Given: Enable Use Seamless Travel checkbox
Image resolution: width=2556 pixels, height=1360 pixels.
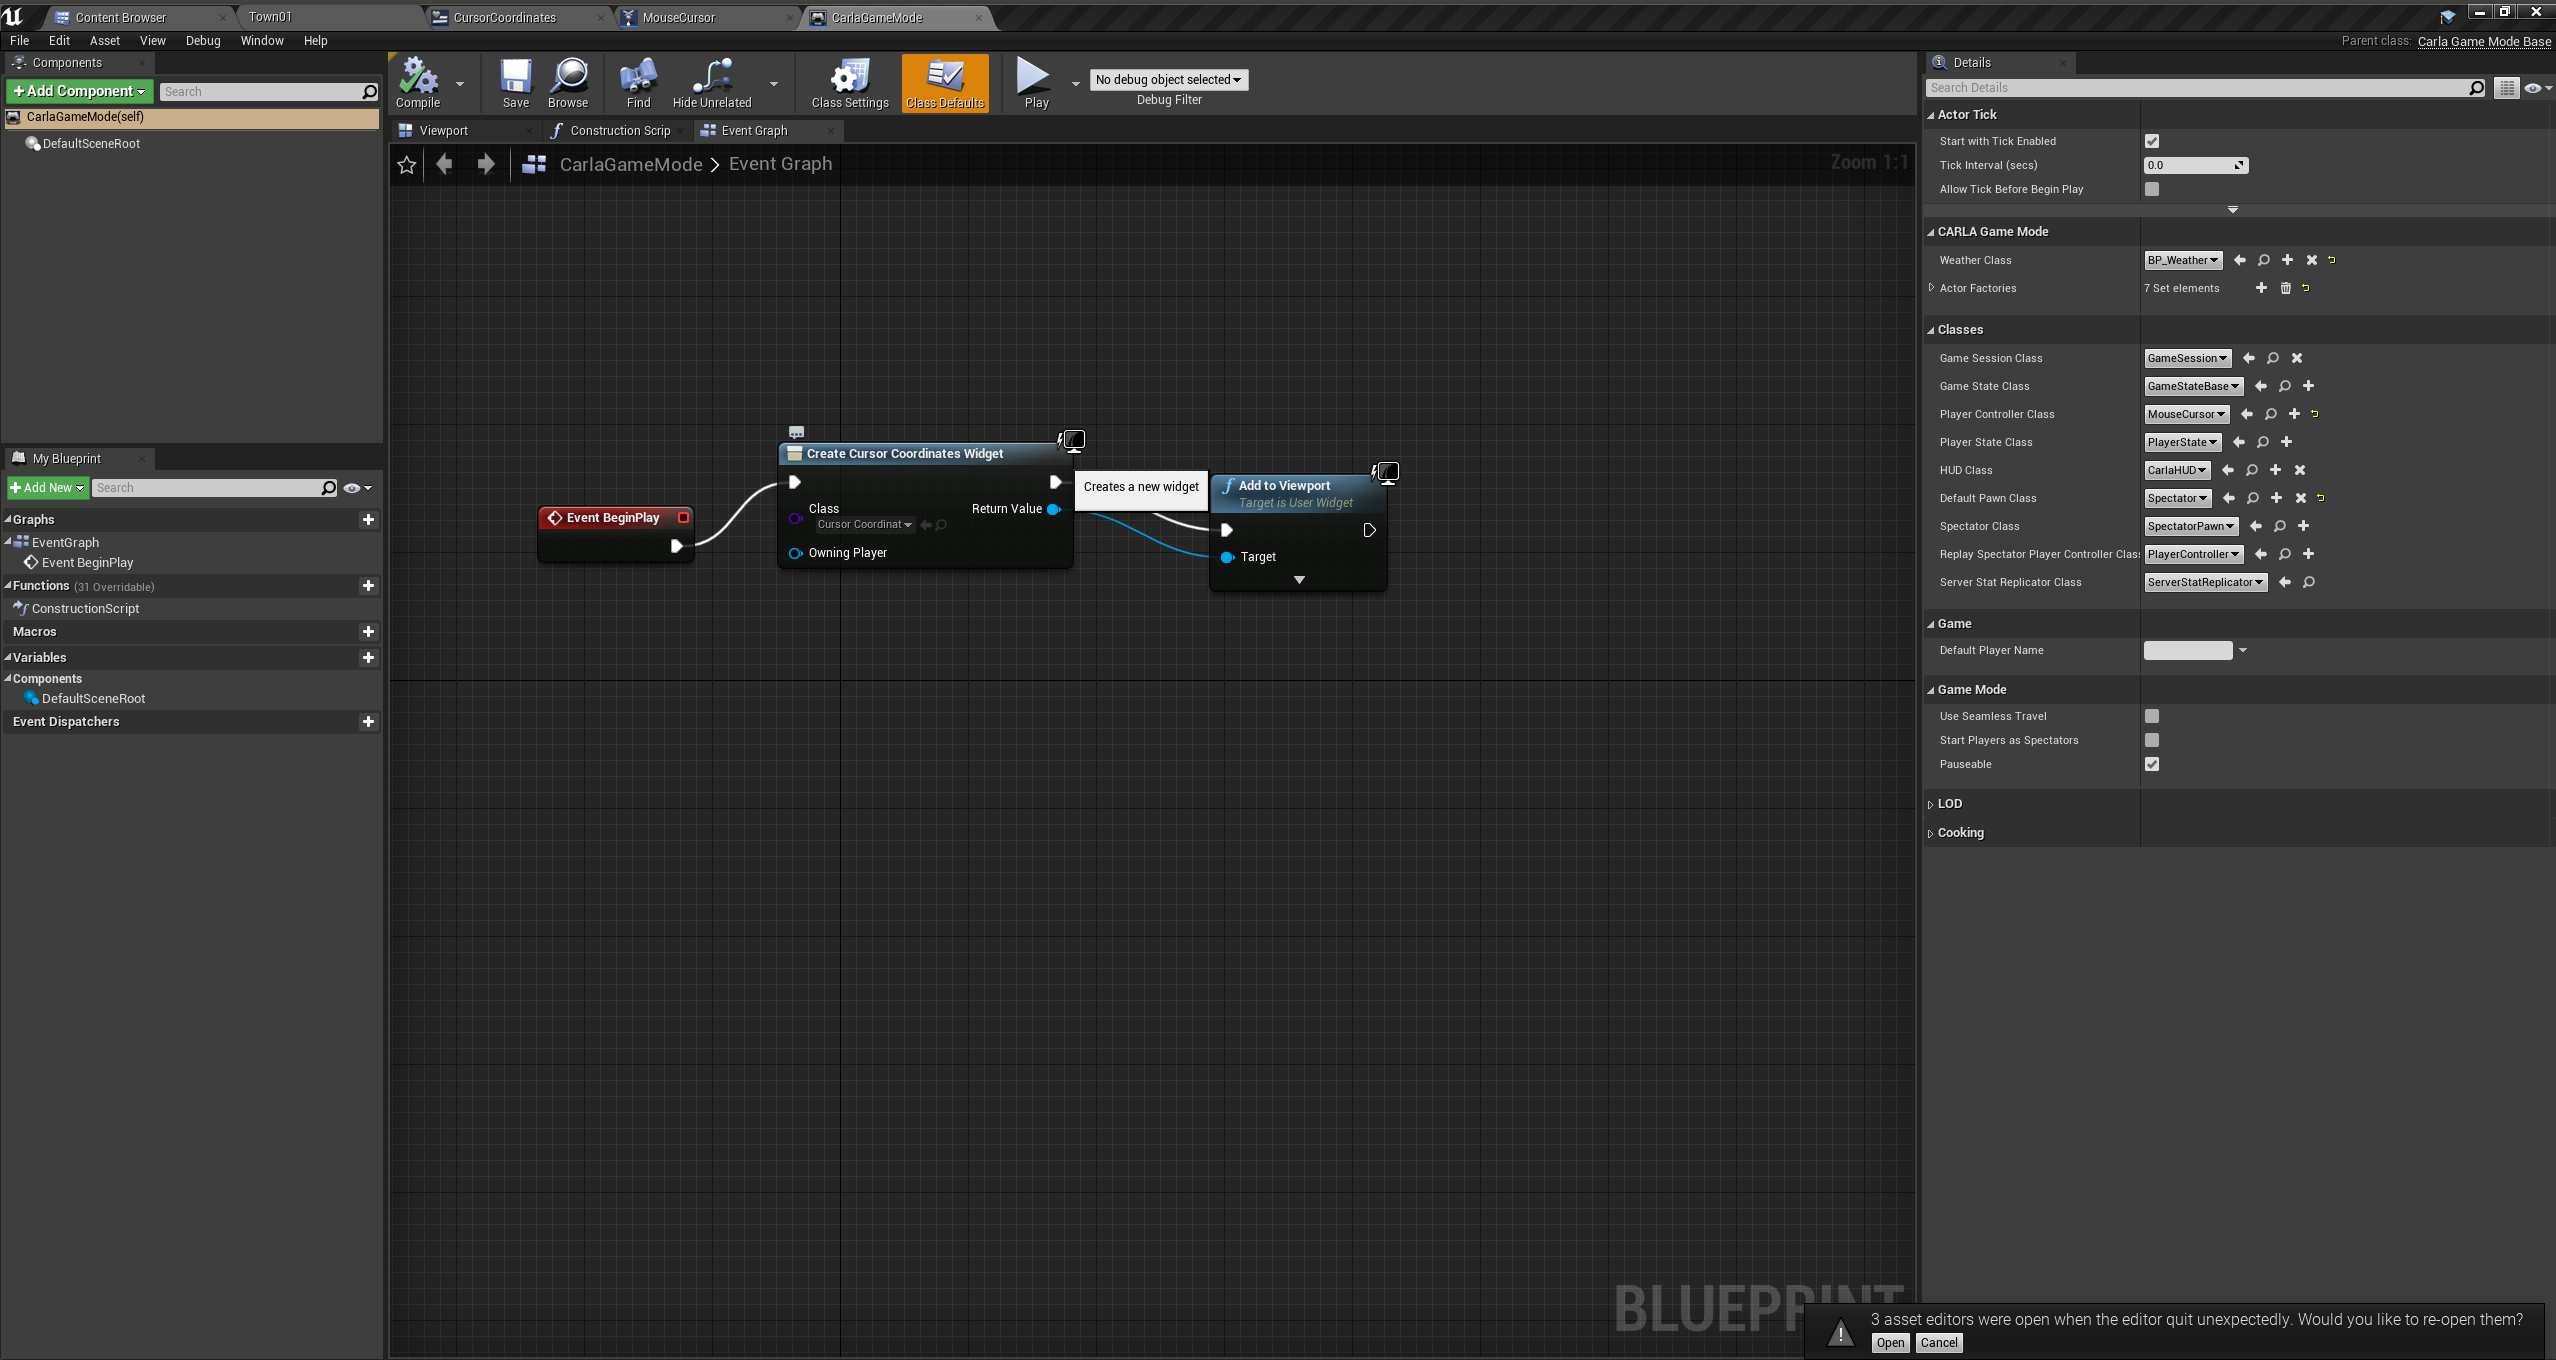Looking at the screenshot, I should click(x=2152, y=716).
